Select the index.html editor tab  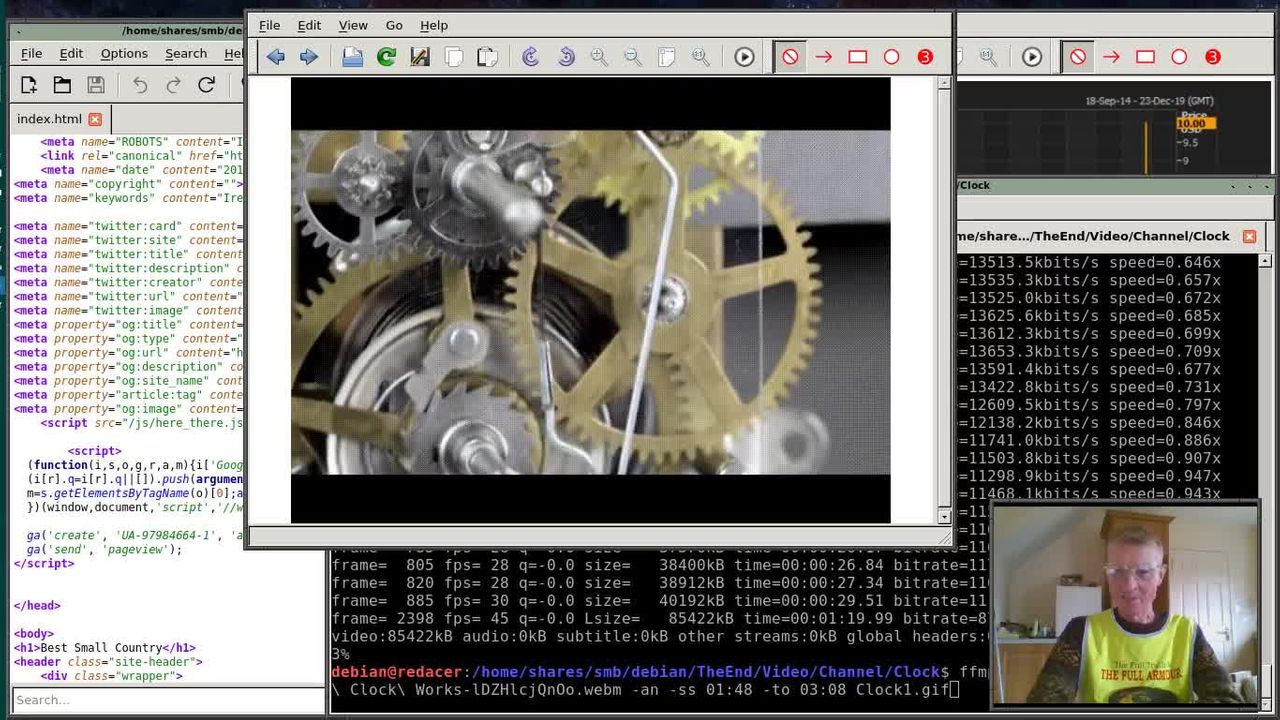click(49, 119)
